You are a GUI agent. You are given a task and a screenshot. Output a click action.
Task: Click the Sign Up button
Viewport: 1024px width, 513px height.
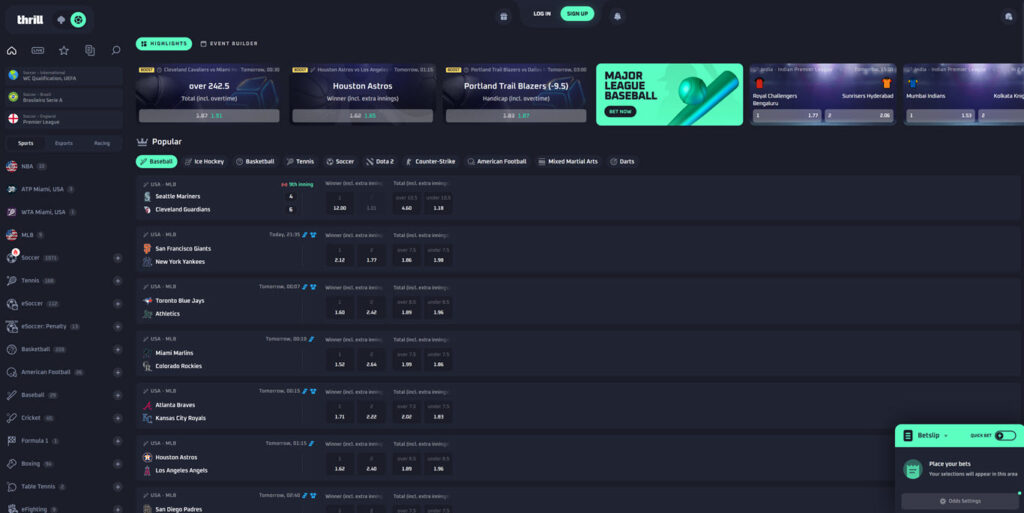576,14
